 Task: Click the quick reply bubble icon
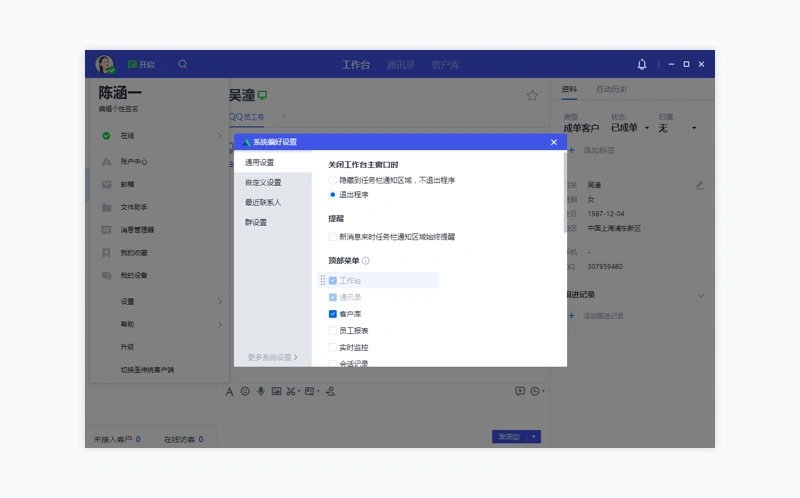[520, 391]
